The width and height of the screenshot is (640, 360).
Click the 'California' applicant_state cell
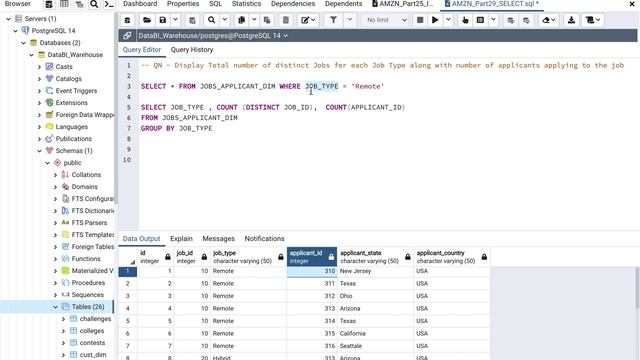tap(375, 333)
